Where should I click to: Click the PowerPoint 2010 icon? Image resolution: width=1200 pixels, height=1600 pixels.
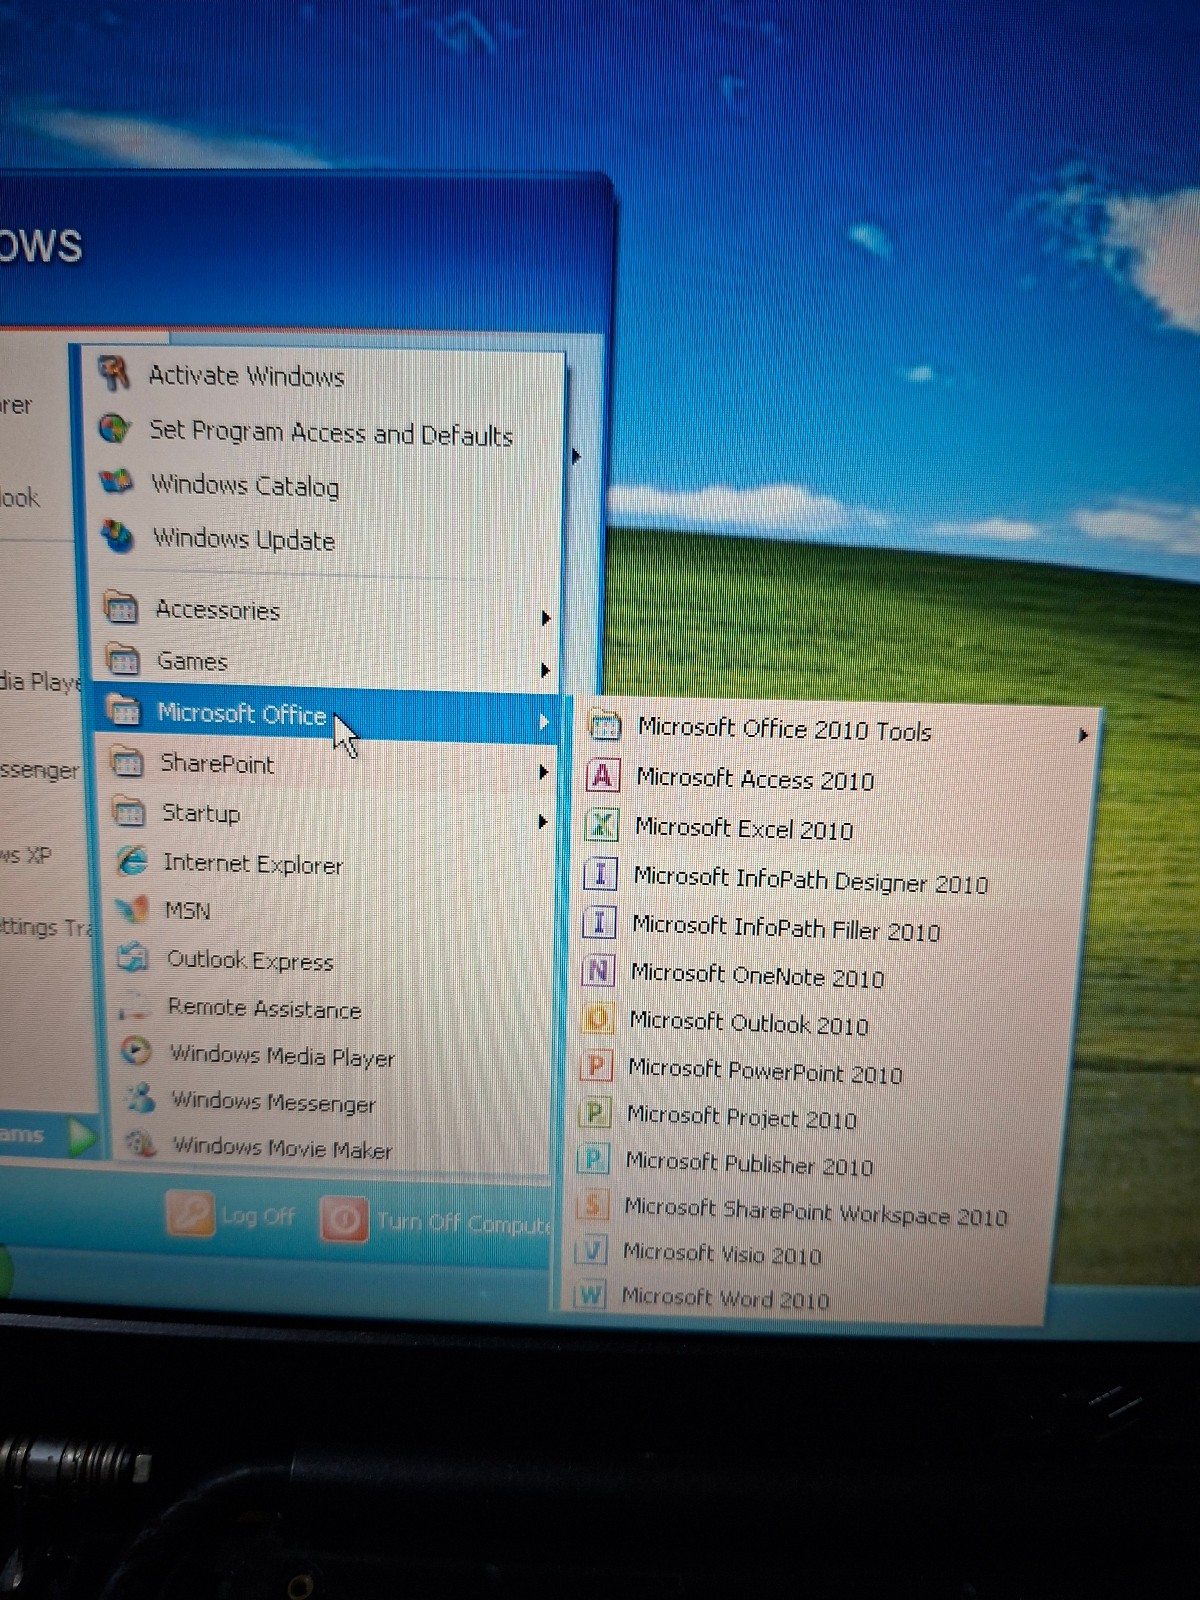pos(596,1066)
